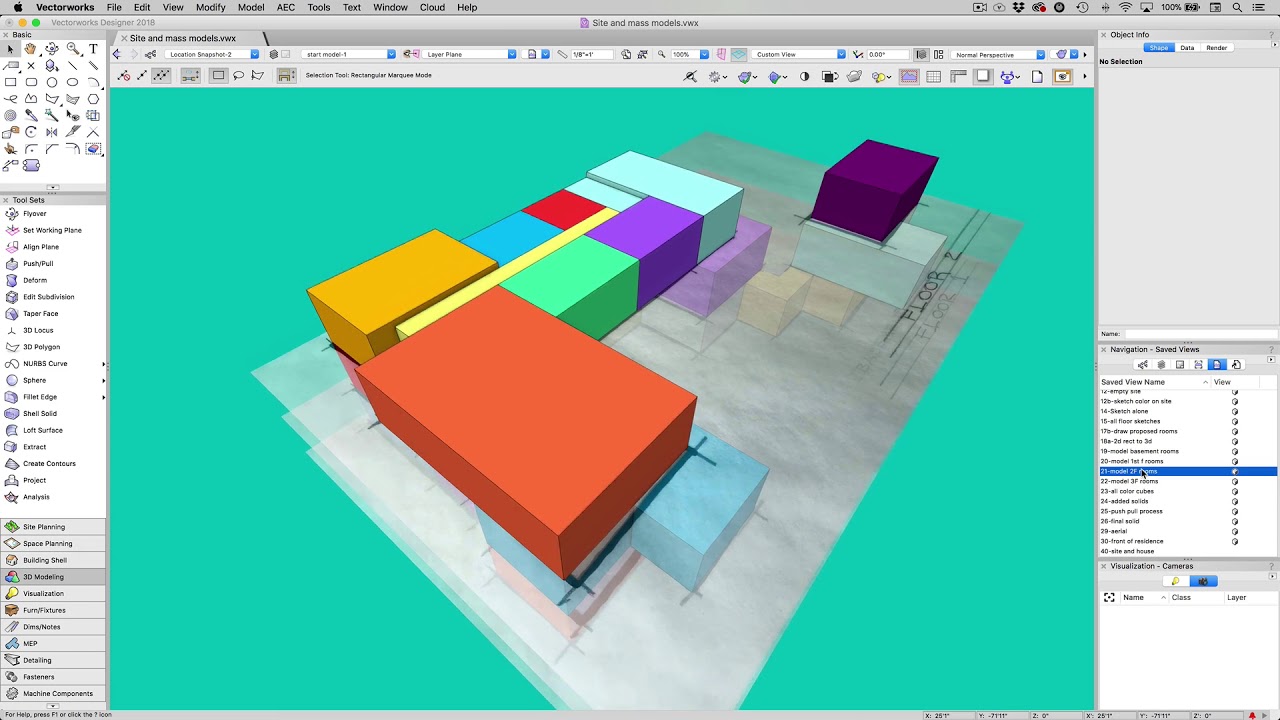Toggle visibility of 19-model basement rooms view

pyautogui.click(x=1234, y=451)
